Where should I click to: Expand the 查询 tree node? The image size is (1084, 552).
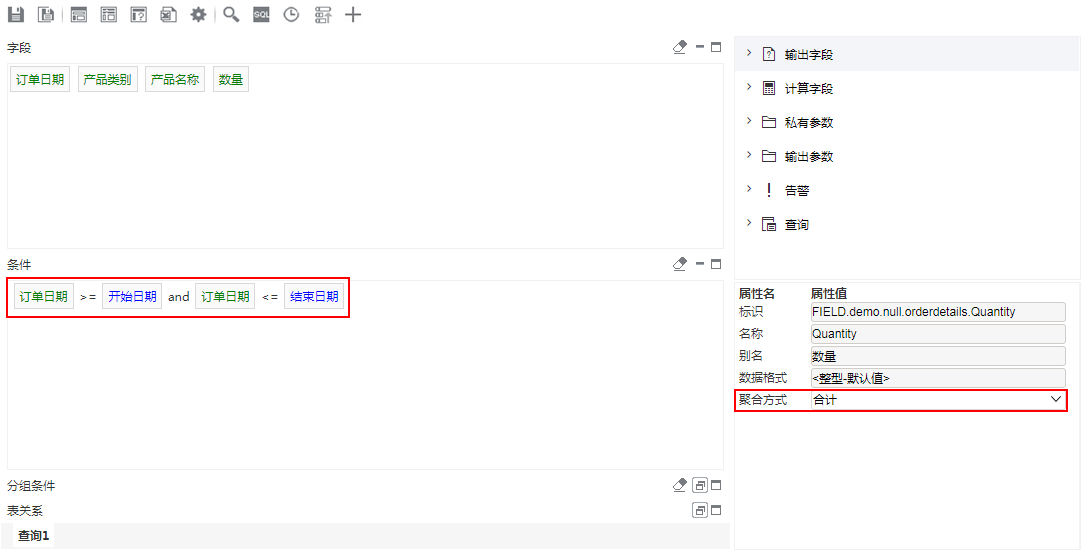749,222
